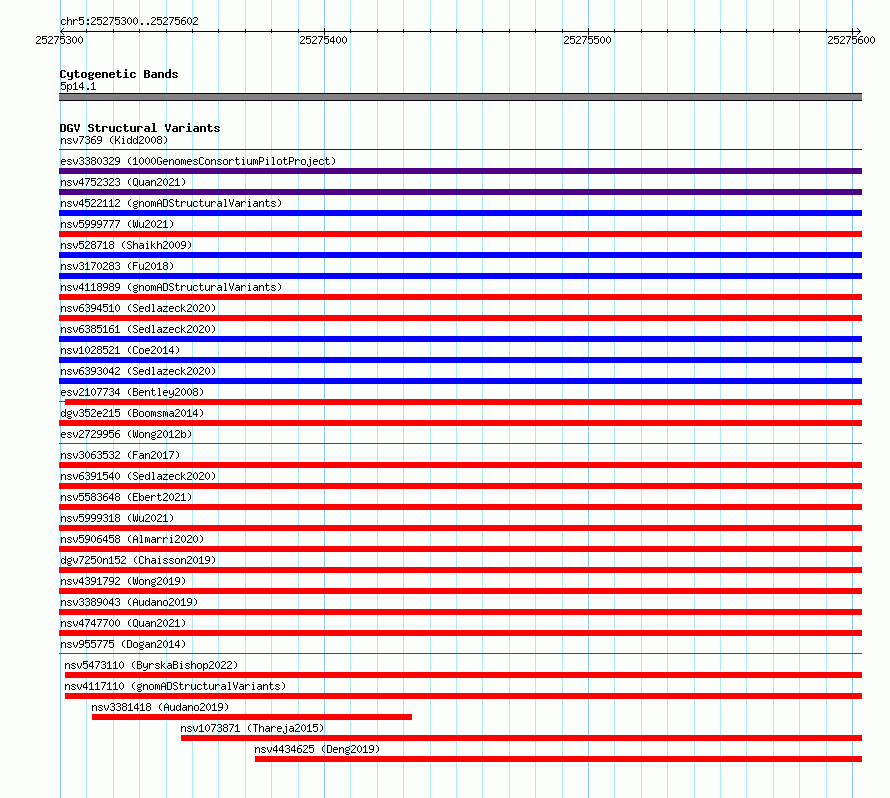Image resolution: width=890 pixels, height=798 pixels.
Task: Open variant nsv6391540 (Sedlazeck2020)
Action: click(138, 476)
